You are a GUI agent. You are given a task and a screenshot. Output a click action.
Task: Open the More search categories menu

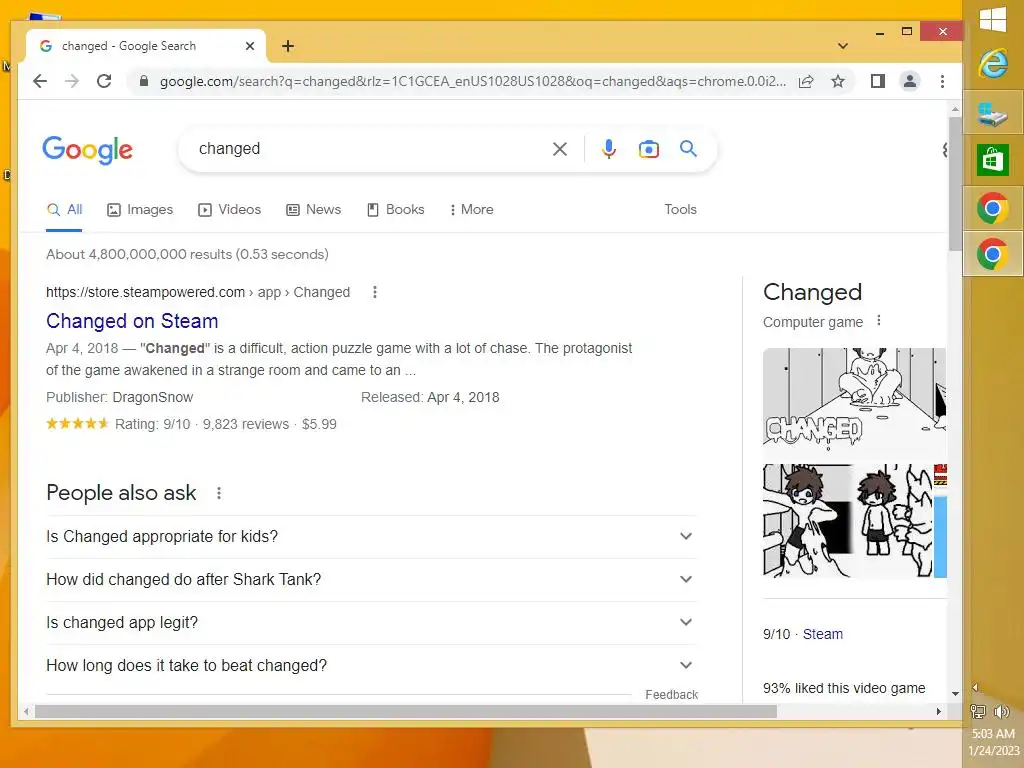pyautogui.click(x=472, y=210)
